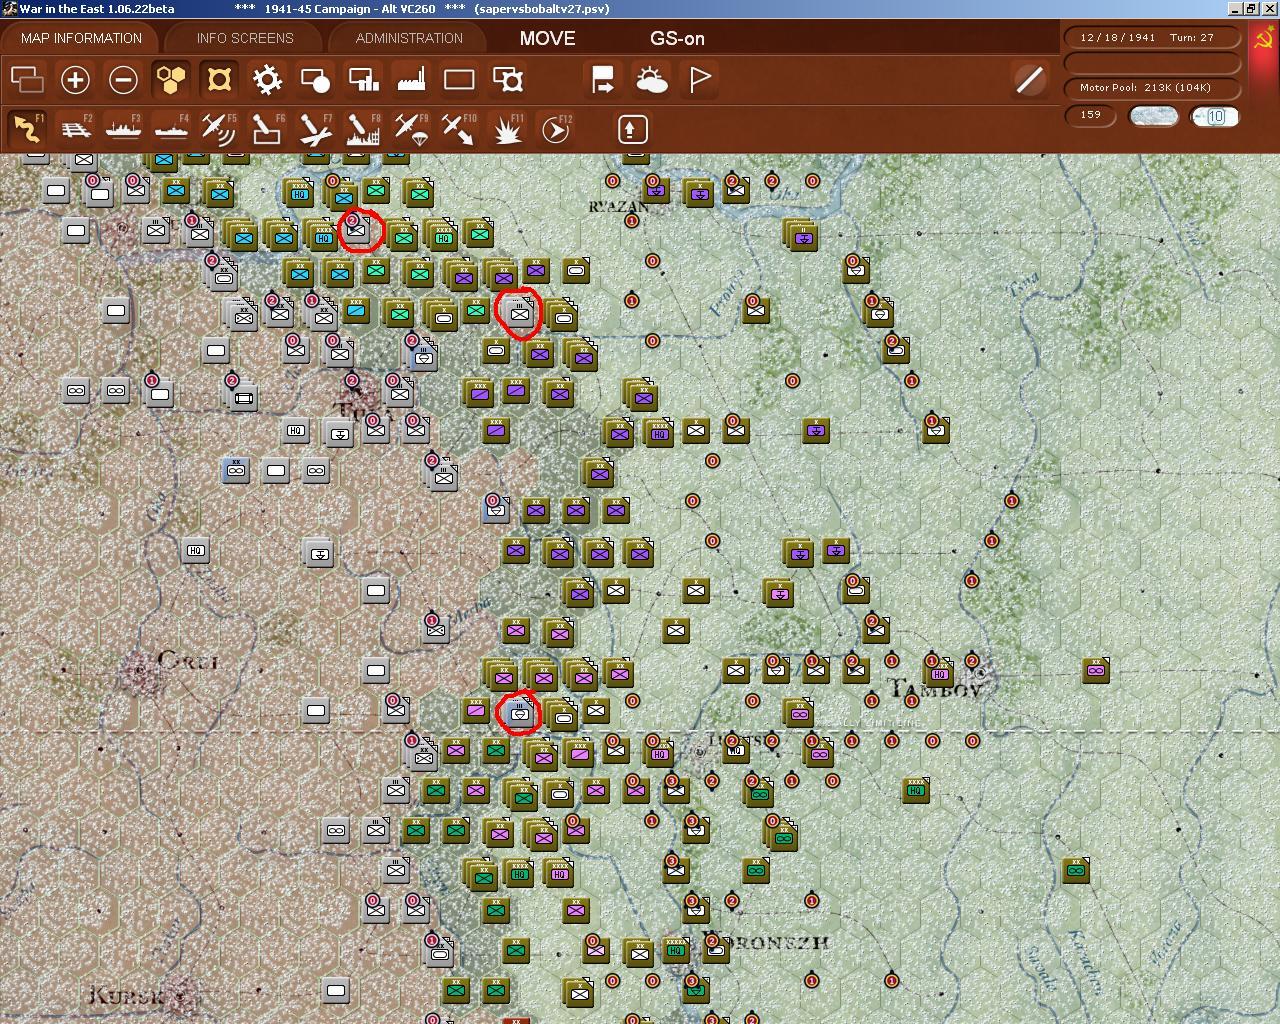
Task: Select F8 Bomb city mode icon
Action: tap(363, 129)
